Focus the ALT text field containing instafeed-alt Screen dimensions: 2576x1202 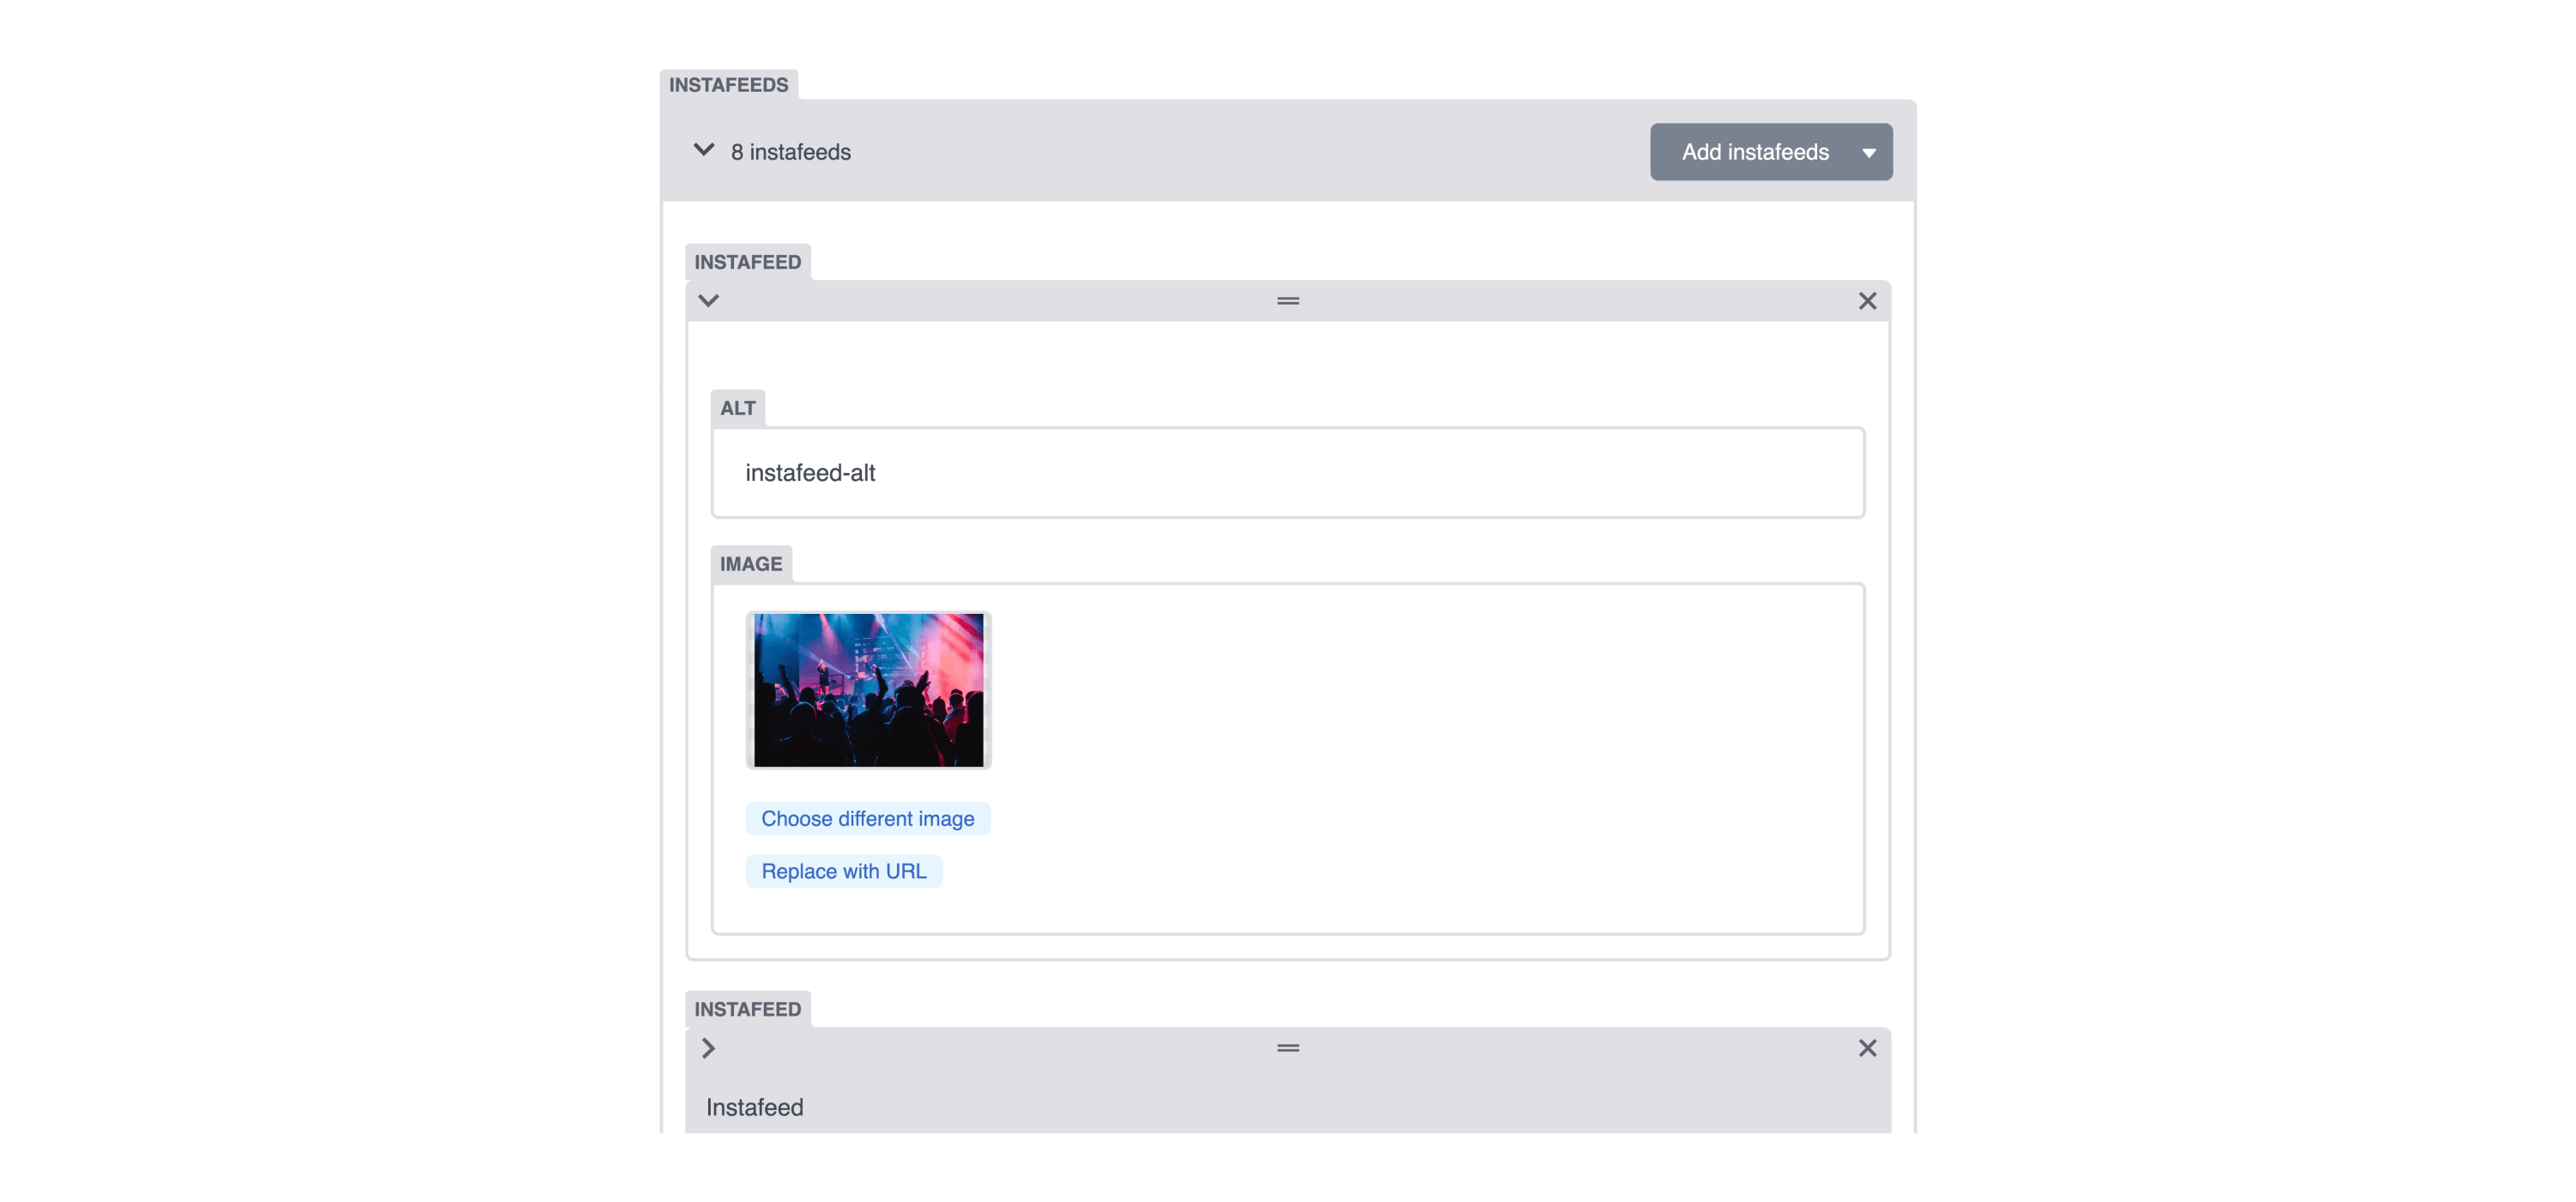point(1288,473)
